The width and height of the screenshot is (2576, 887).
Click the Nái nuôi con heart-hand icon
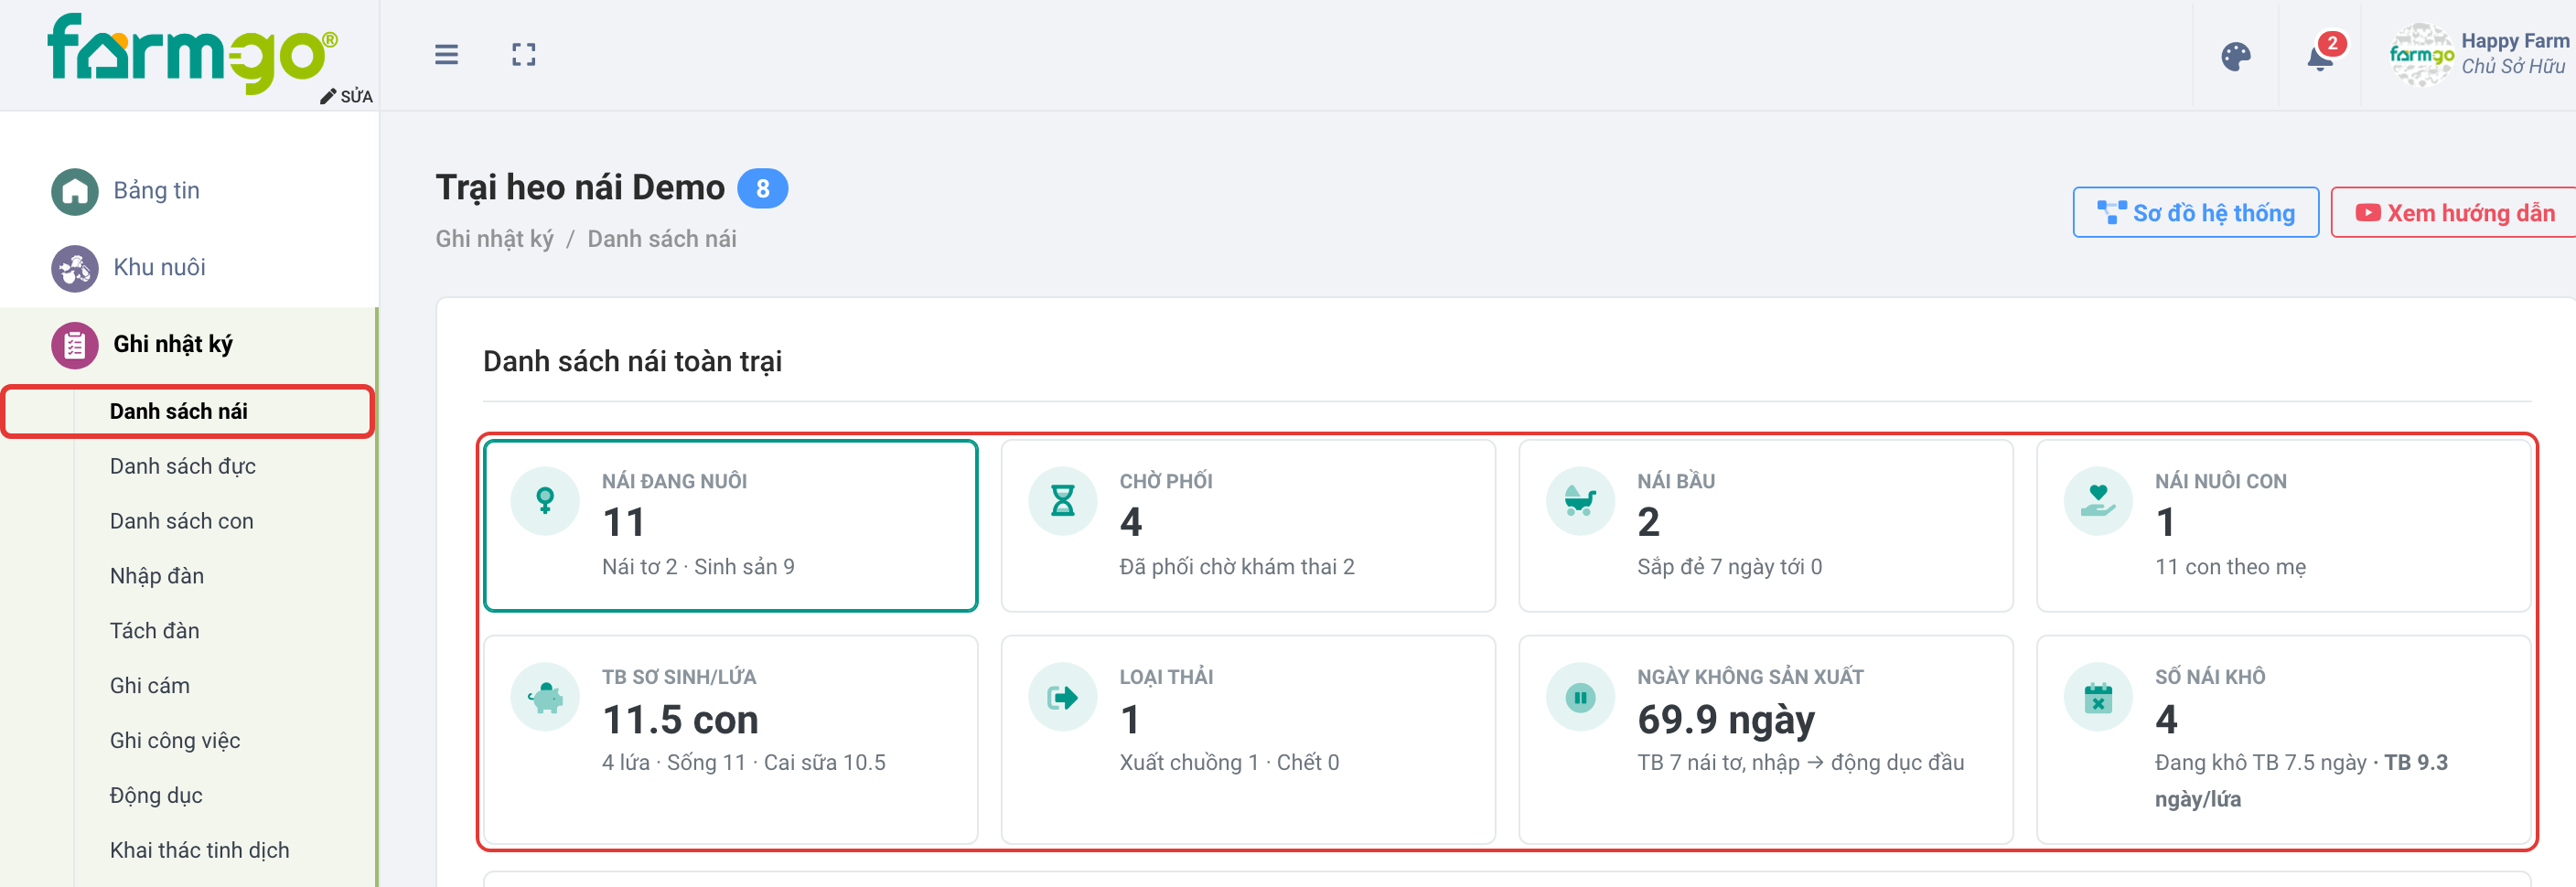click(x=2098, y=500)
